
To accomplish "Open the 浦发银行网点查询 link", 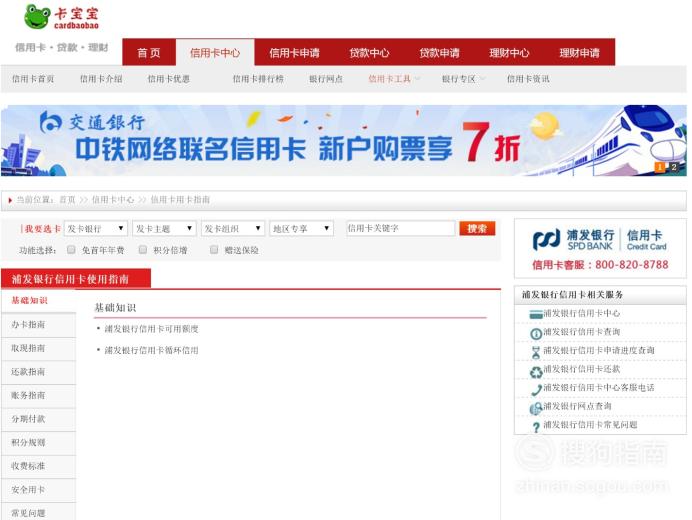I will [577, 406].
